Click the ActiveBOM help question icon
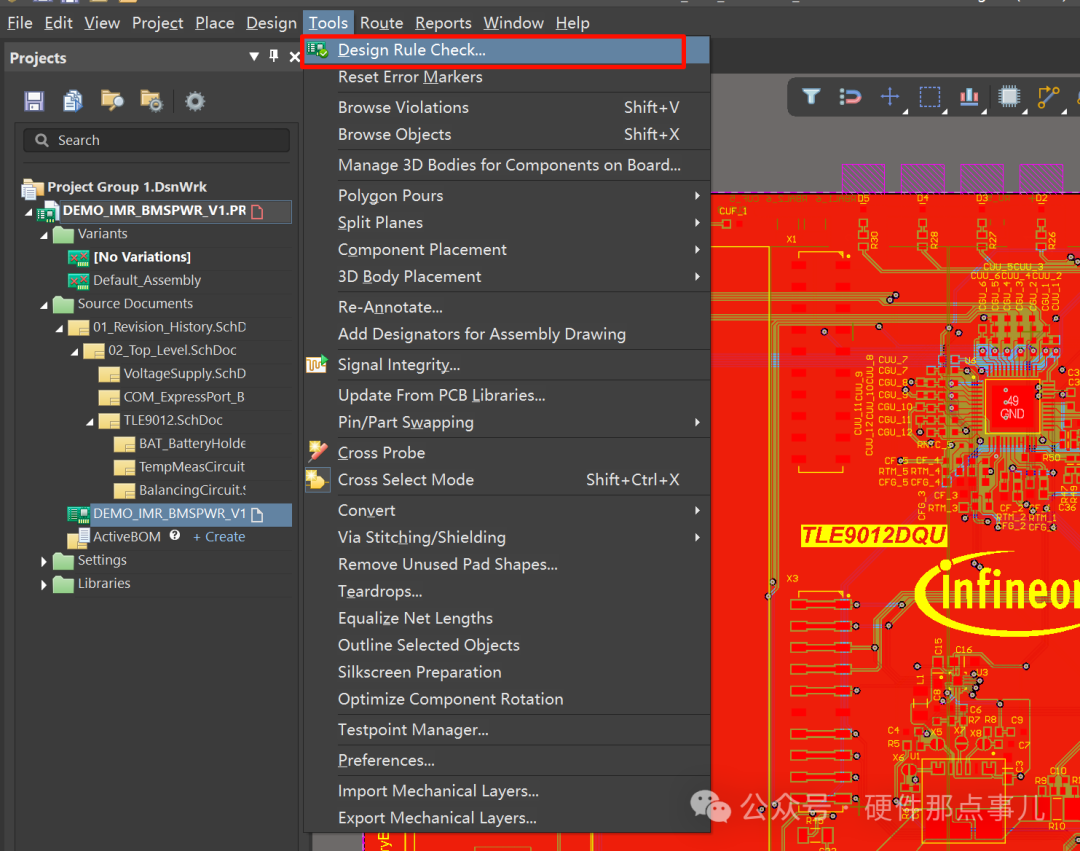 pyautogui.click(x=175, y=536)
